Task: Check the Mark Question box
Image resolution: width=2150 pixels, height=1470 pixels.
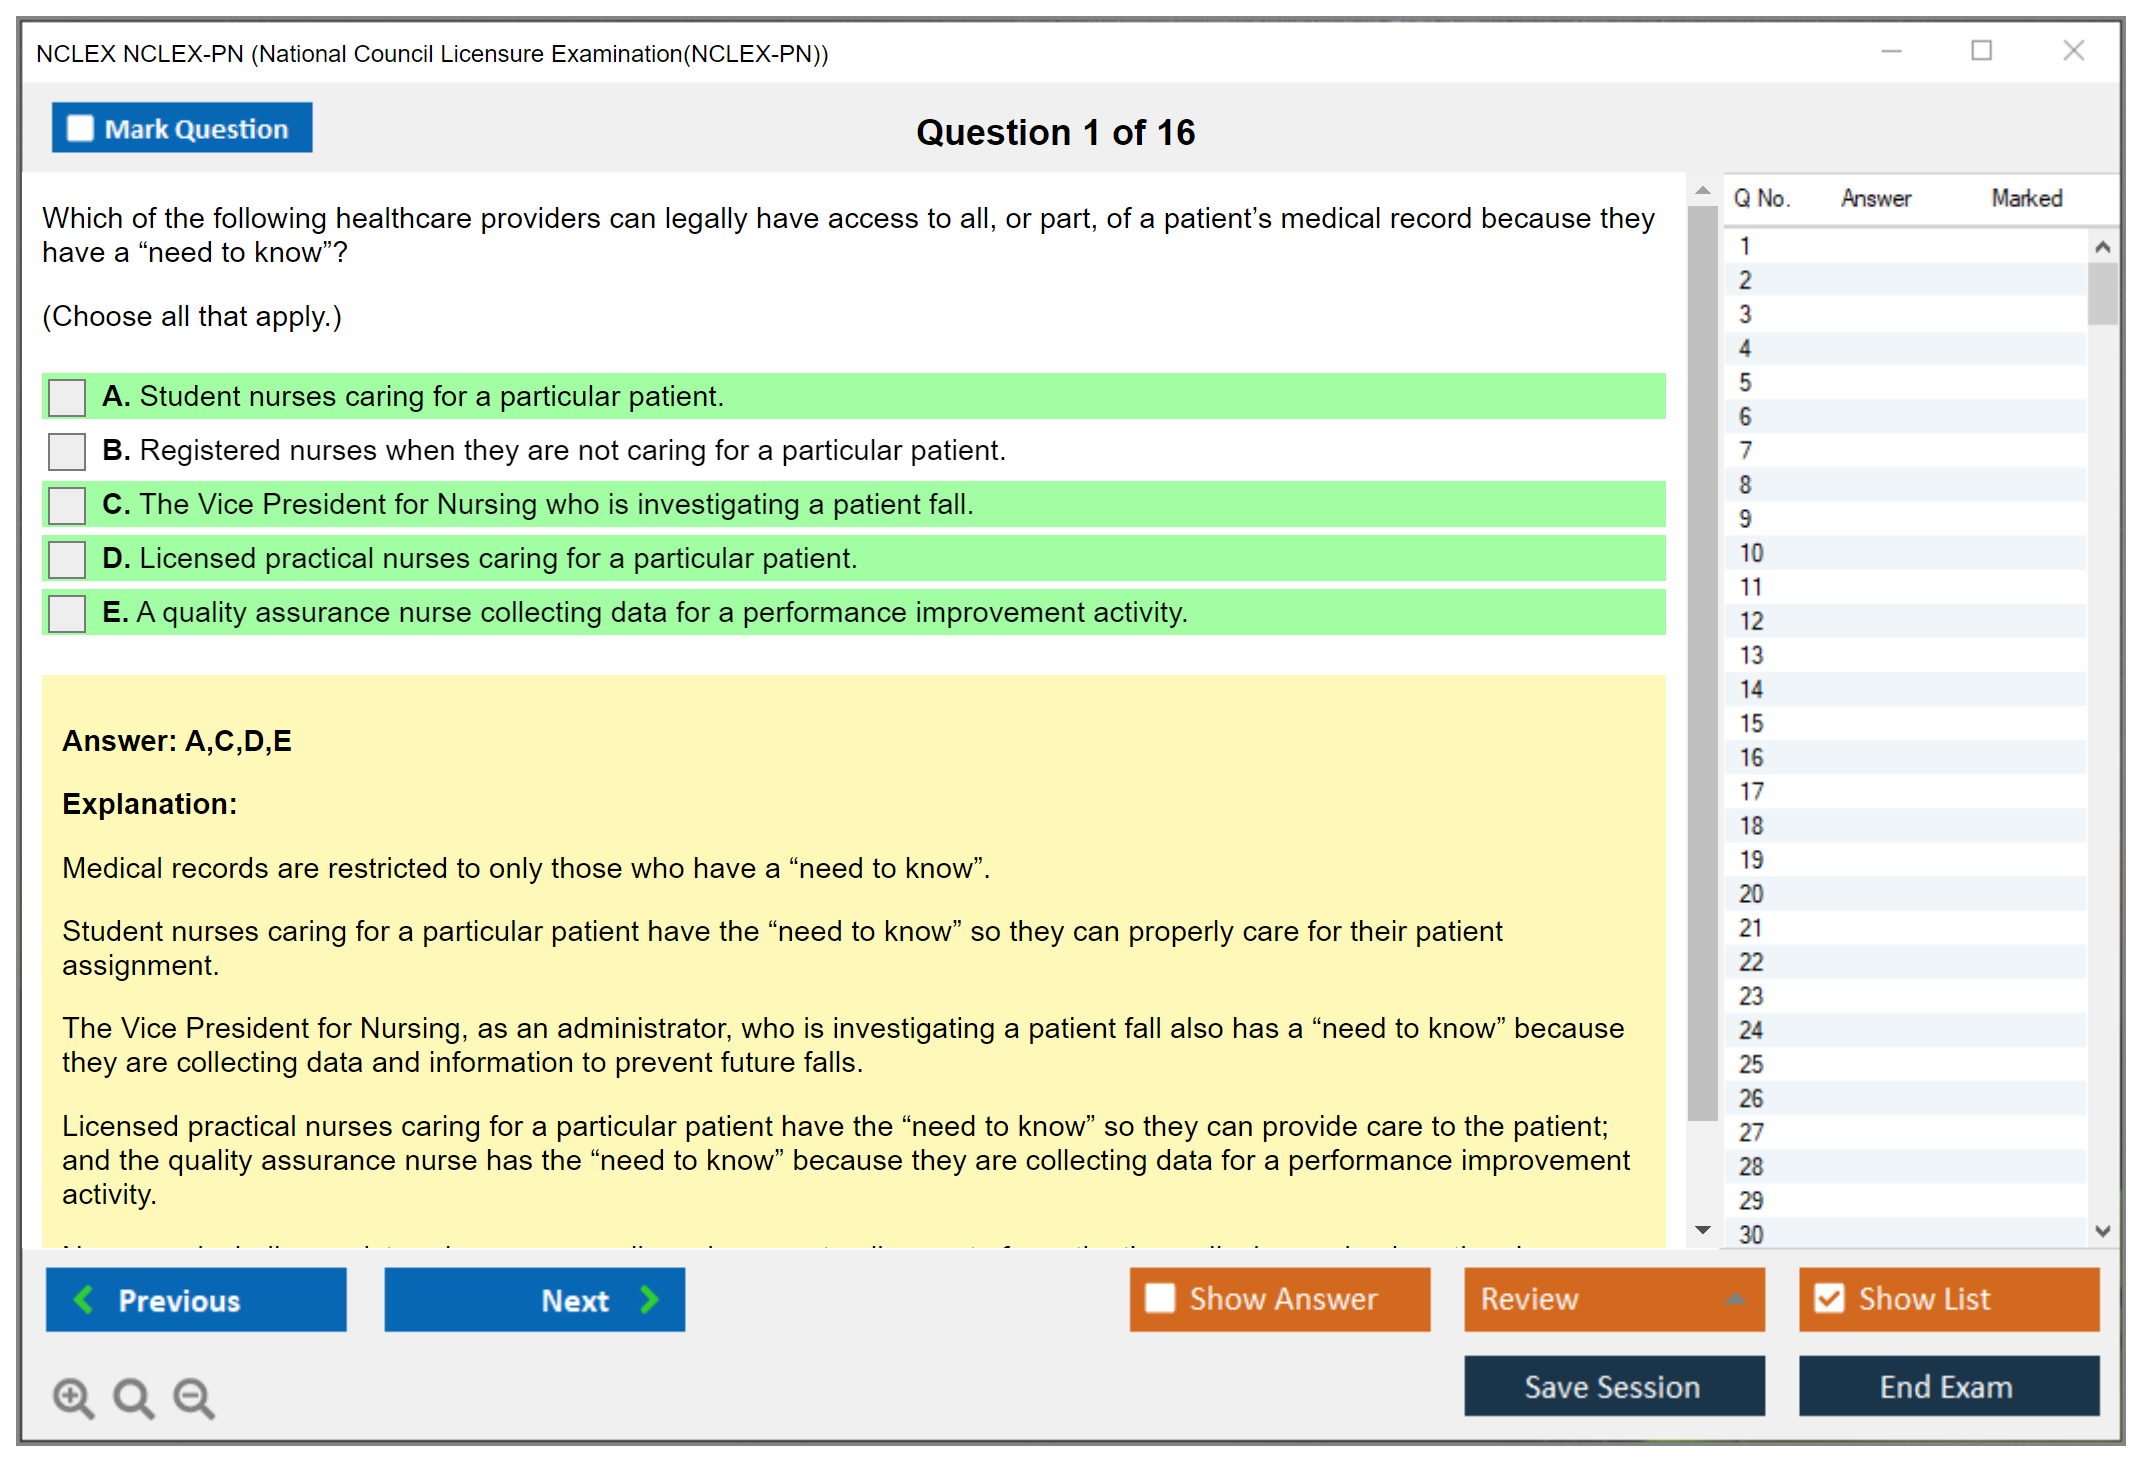Action: click(80, 129)
